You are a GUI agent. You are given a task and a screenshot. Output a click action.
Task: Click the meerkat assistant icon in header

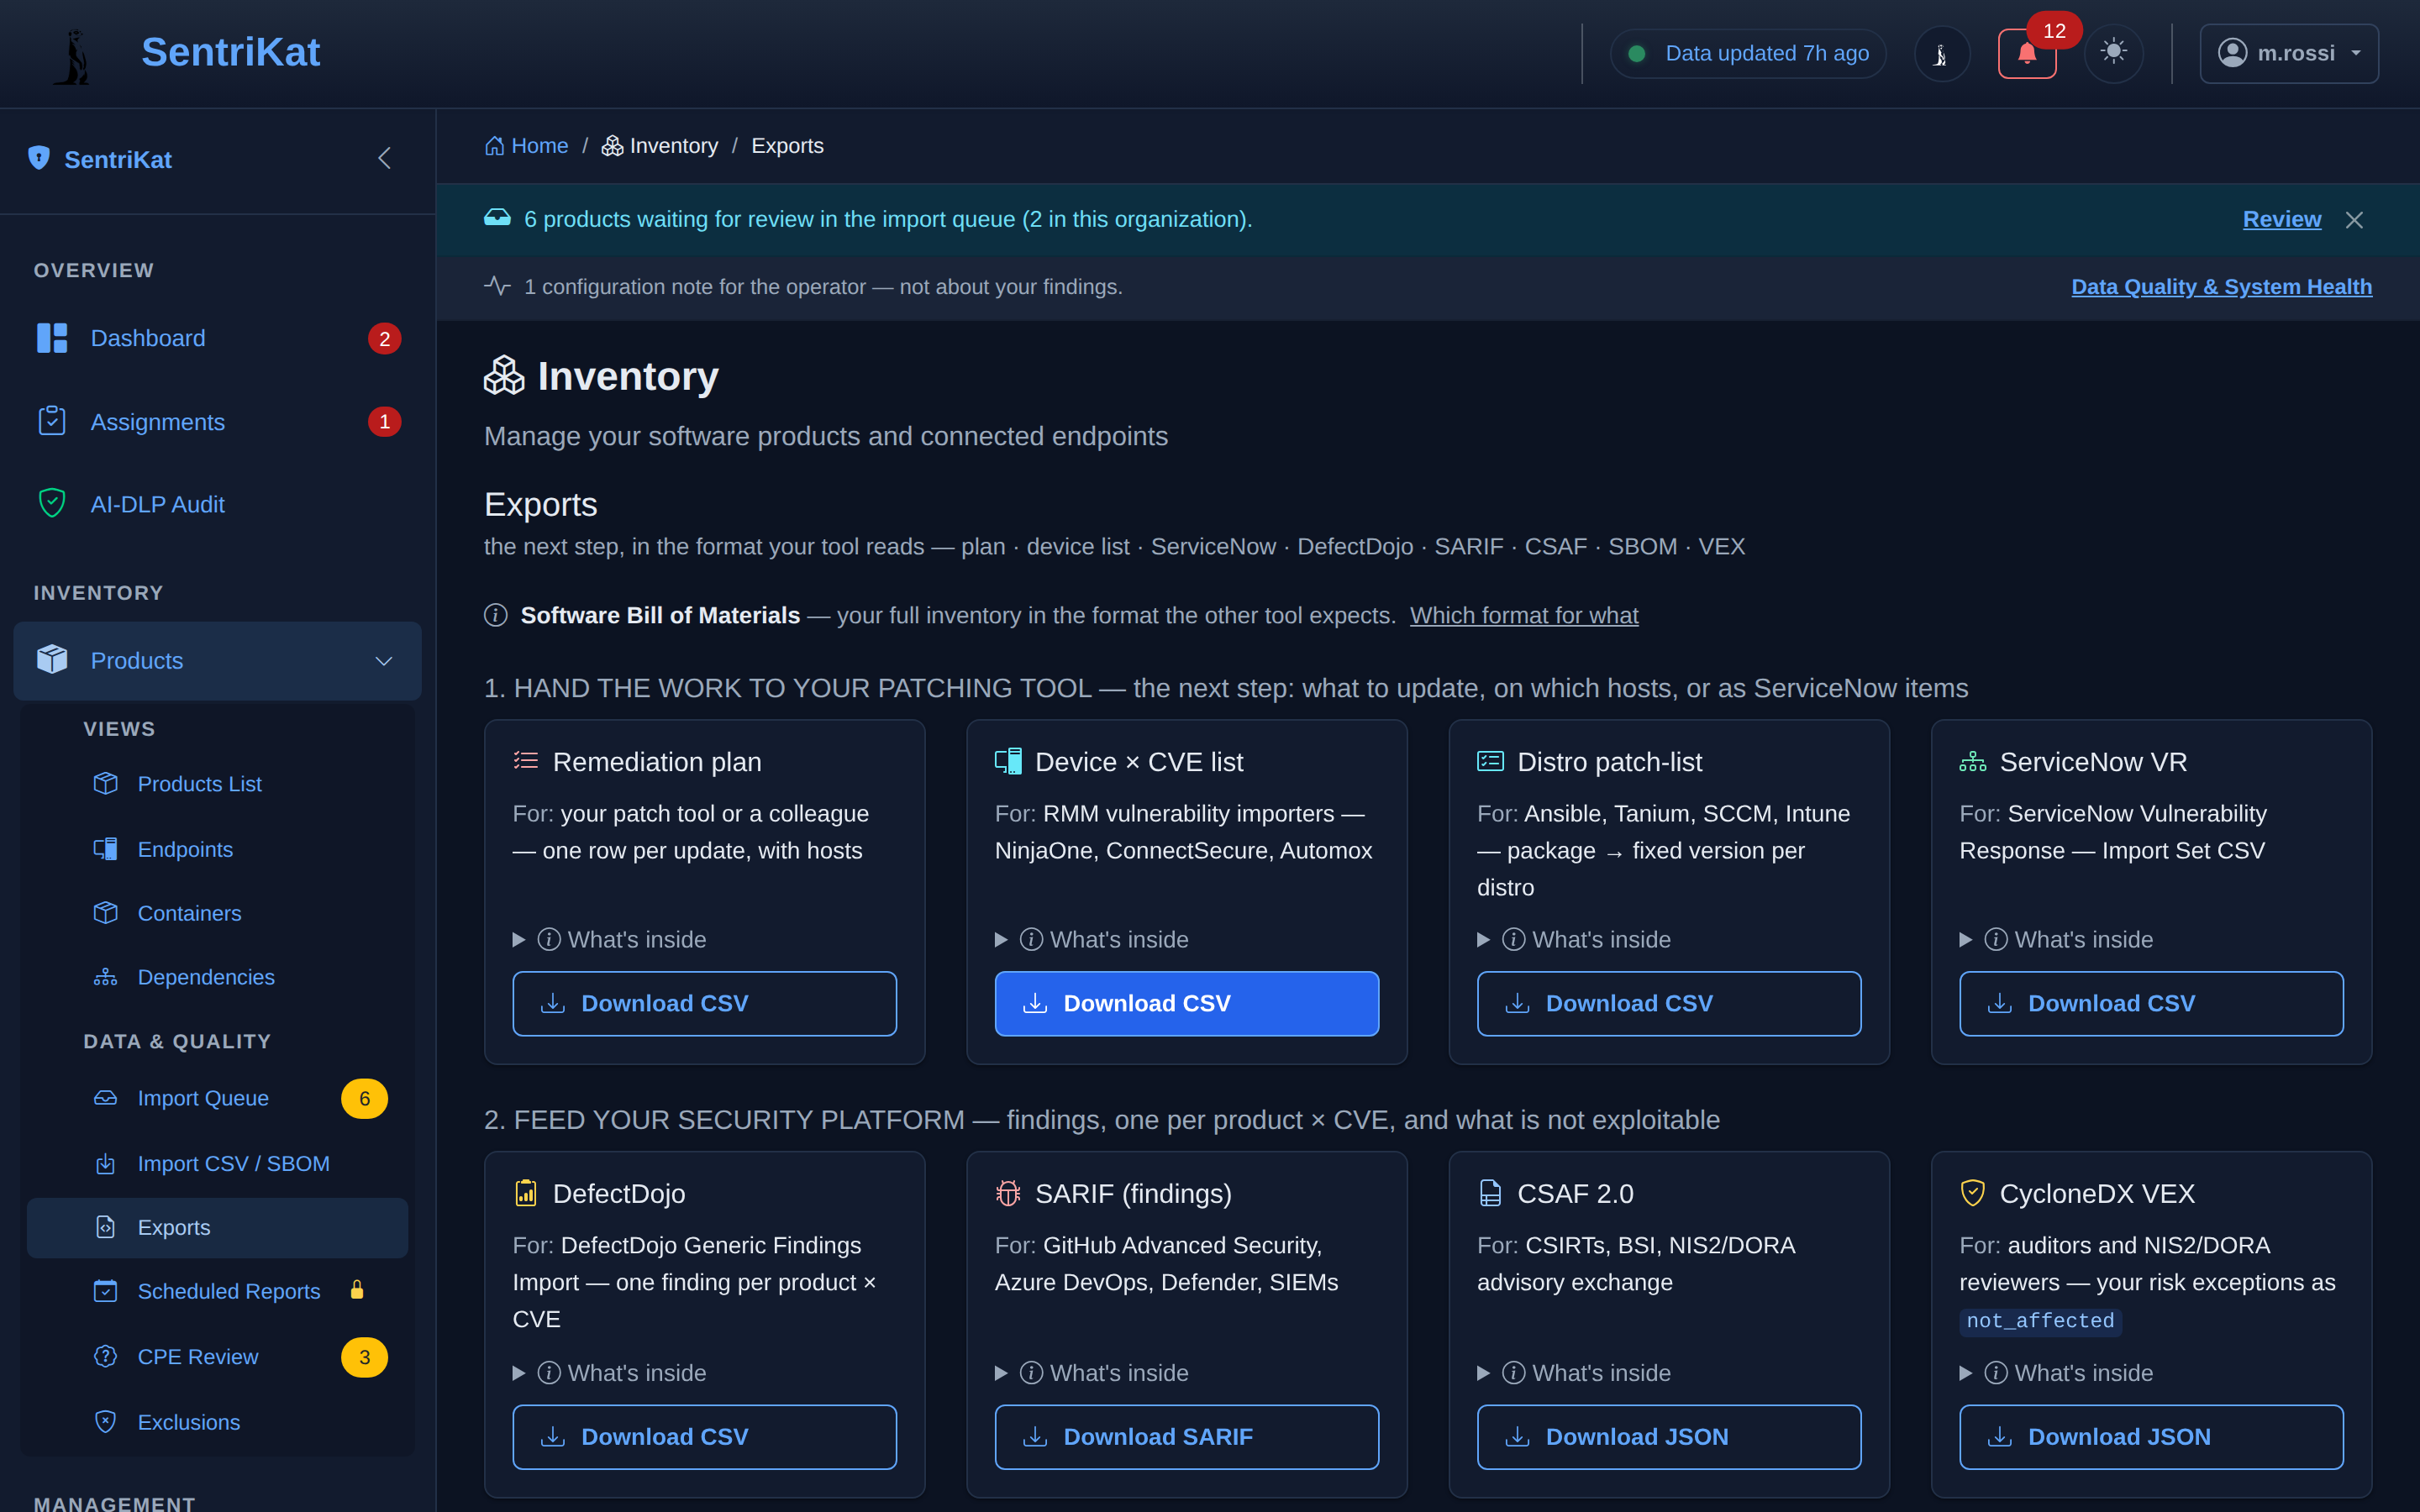(x=1941, y=54)
